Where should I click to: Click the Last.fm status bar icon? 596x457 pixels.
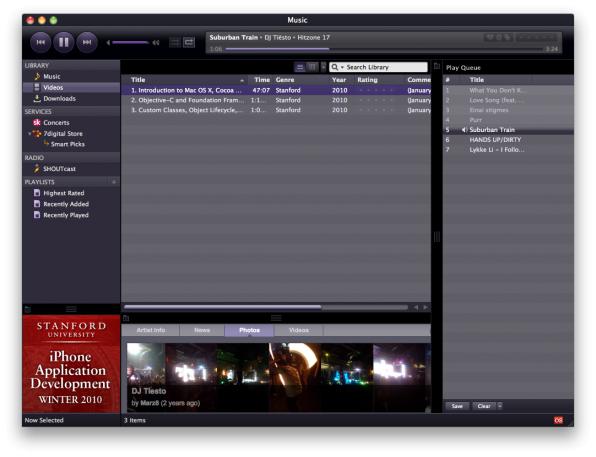tap(558, 420)
